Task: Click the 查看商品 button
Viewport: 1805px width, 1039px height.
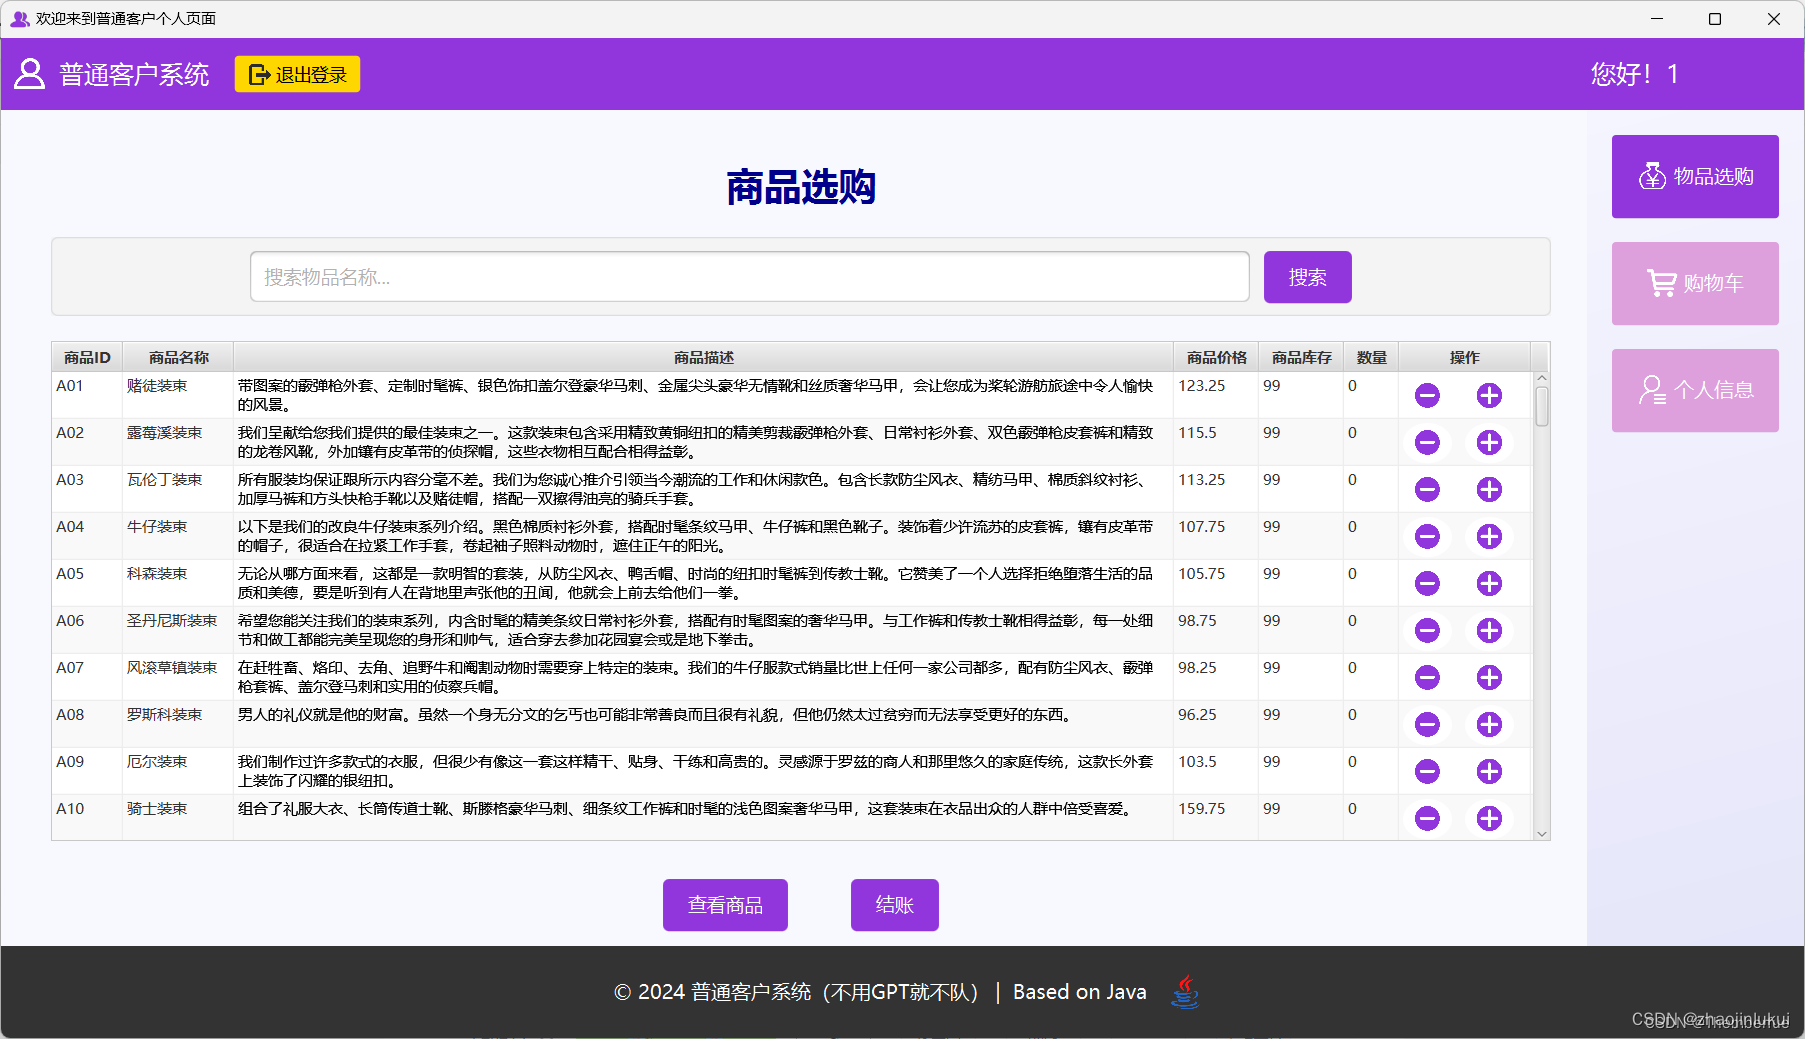Action: click(725, 904)
